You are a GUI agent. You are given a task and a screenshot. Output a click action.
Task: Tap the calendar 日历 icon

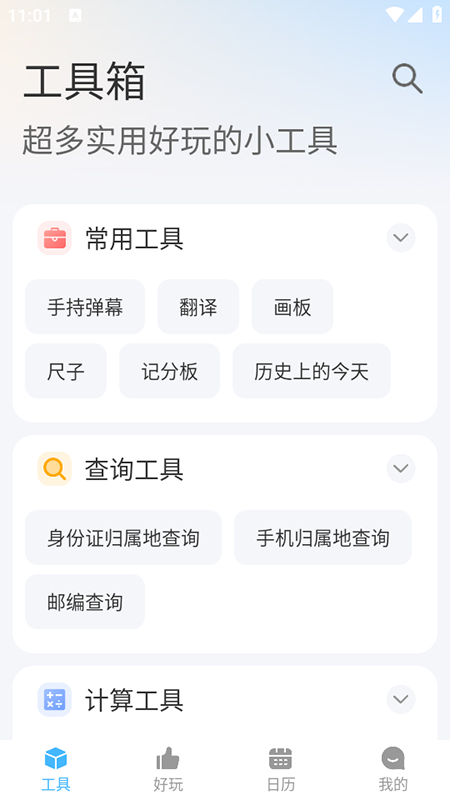(280, 759)
